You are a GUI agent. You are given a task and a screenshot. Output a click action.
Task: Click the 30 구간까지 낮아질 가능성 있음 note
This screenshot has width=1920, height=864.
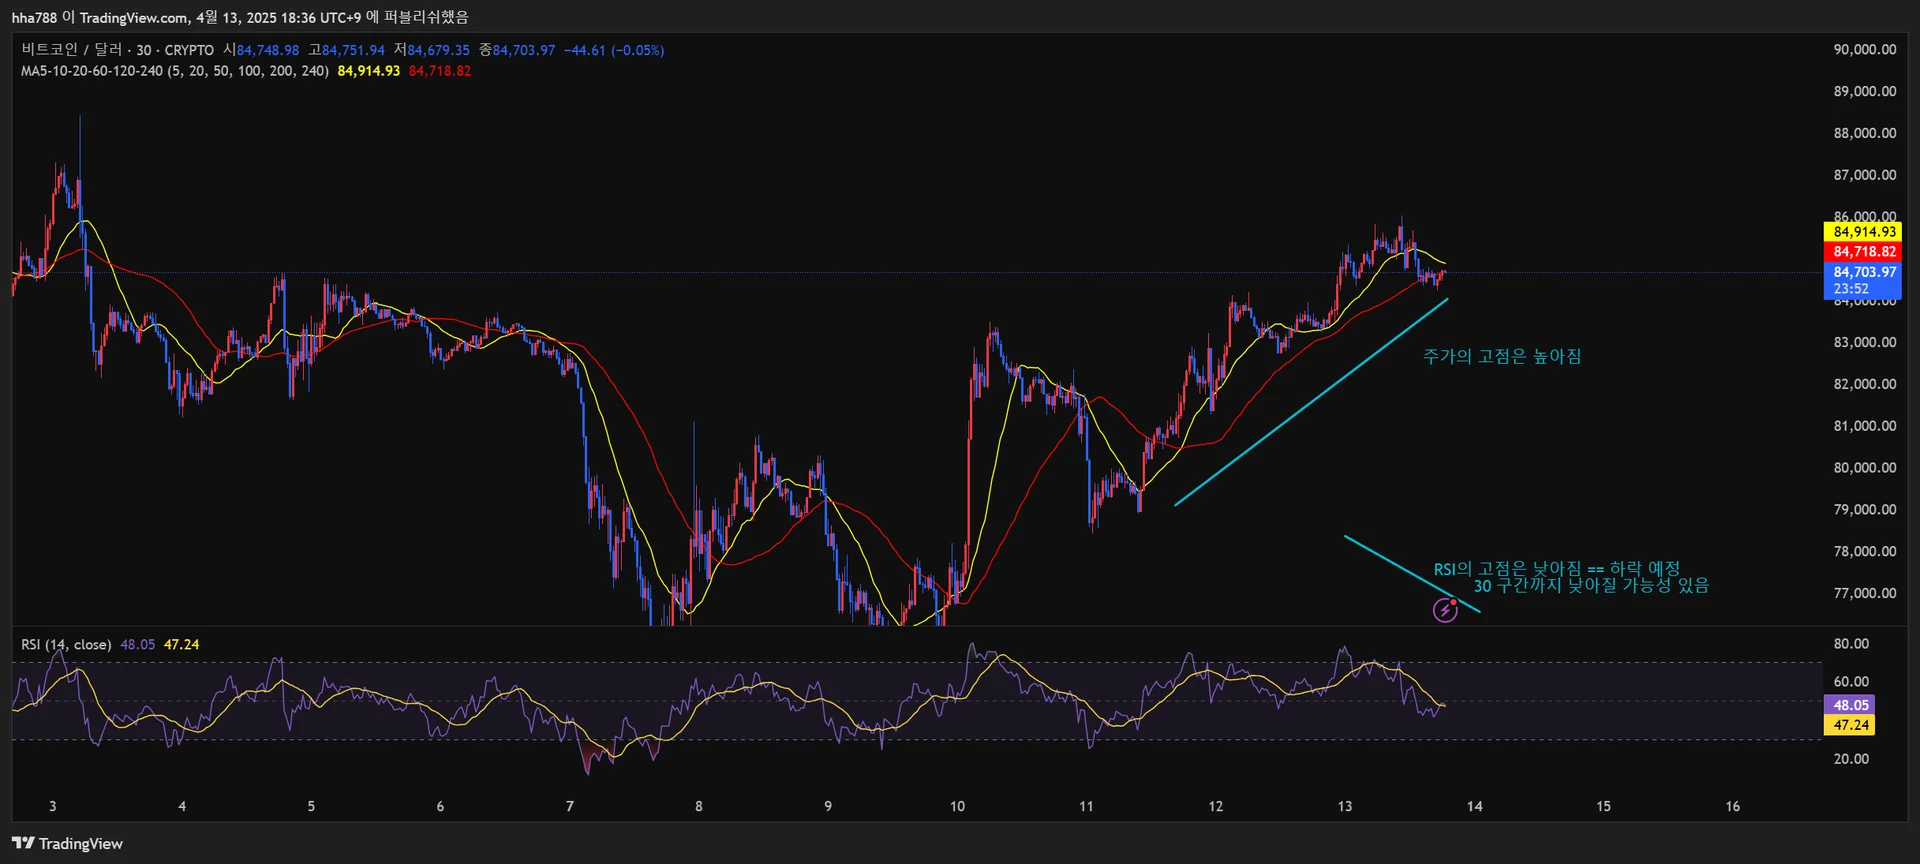coord(1590,586)
